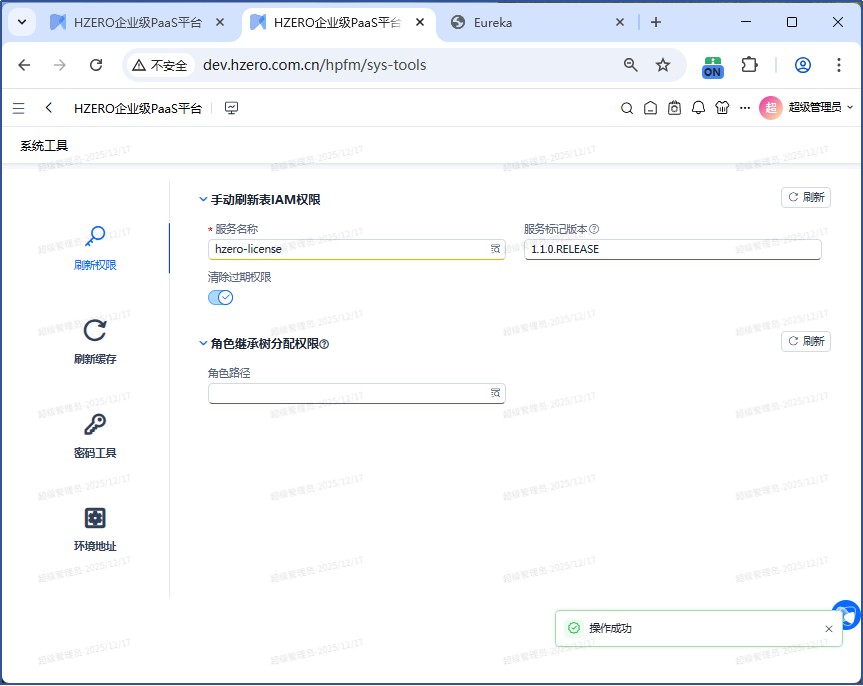
Task: Open the 角色路径 lookup selector
Action: click(494, 393)
